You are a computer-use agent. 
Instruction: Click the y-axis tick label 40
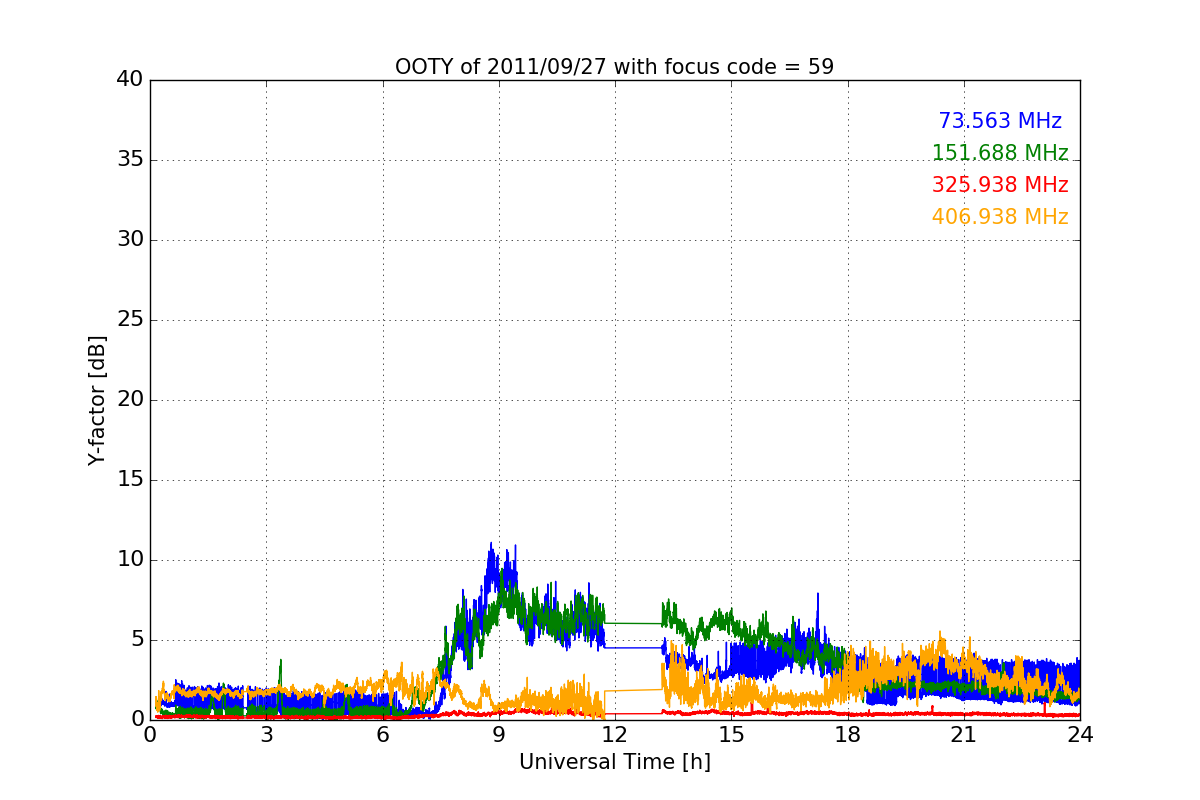coord(130,80)
